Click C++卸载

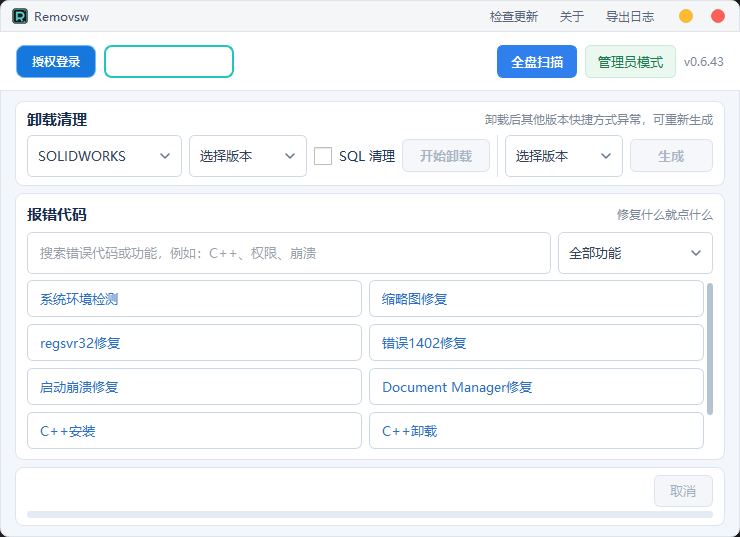(536, 431)
